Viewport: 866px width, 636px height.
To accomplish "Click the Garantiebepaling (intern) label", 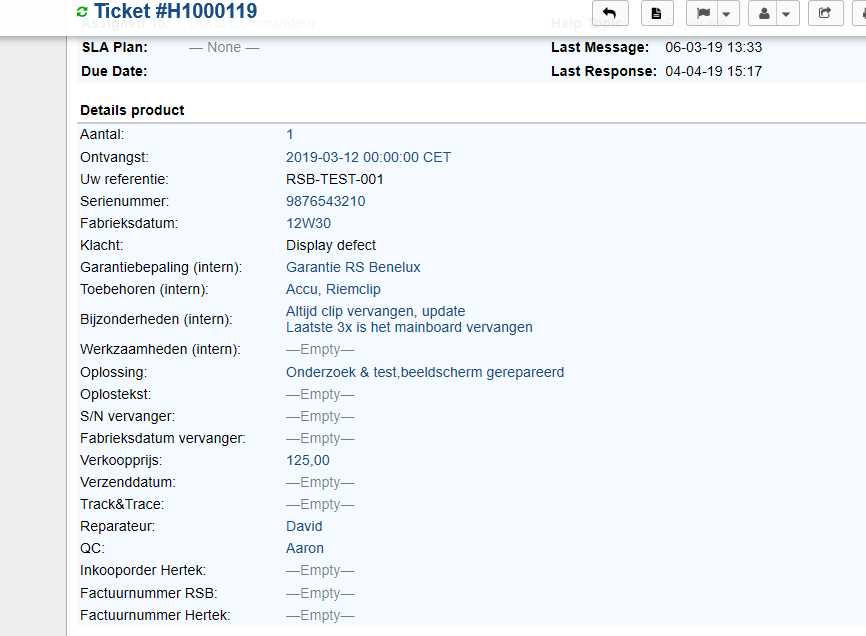I will coord(161,268).
